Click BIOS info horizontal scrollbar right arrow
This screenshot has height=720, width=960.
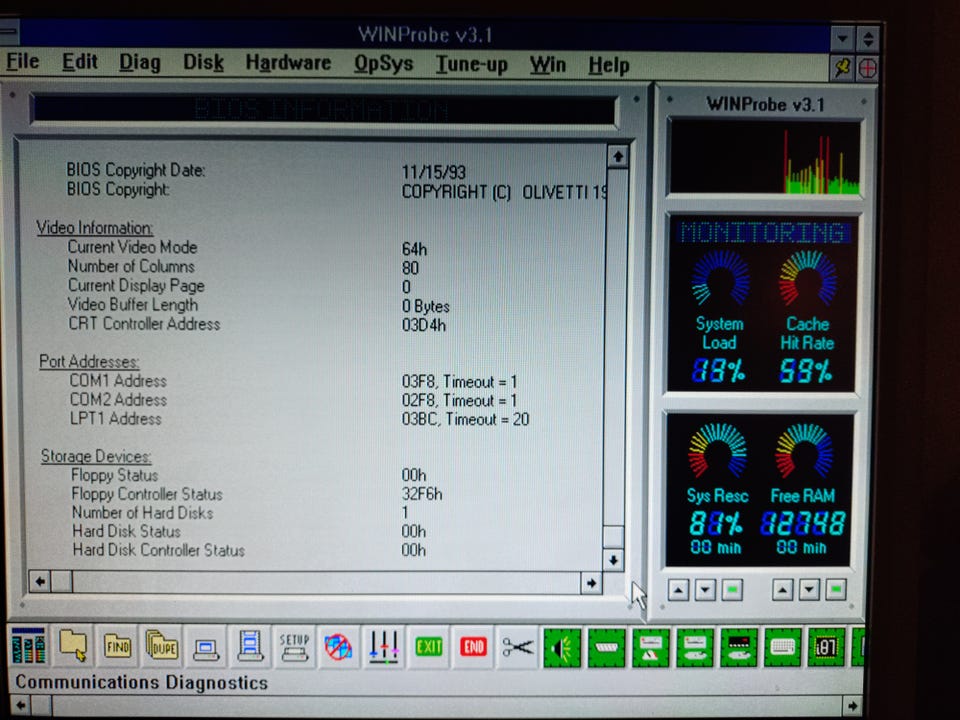coord(591,583)
